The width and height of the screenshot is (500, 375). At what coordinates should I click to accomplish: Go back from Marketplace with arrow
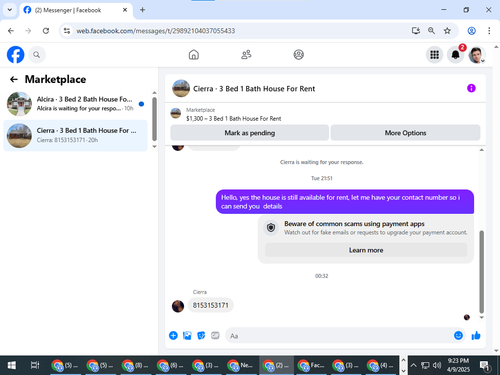click(14, 79)
